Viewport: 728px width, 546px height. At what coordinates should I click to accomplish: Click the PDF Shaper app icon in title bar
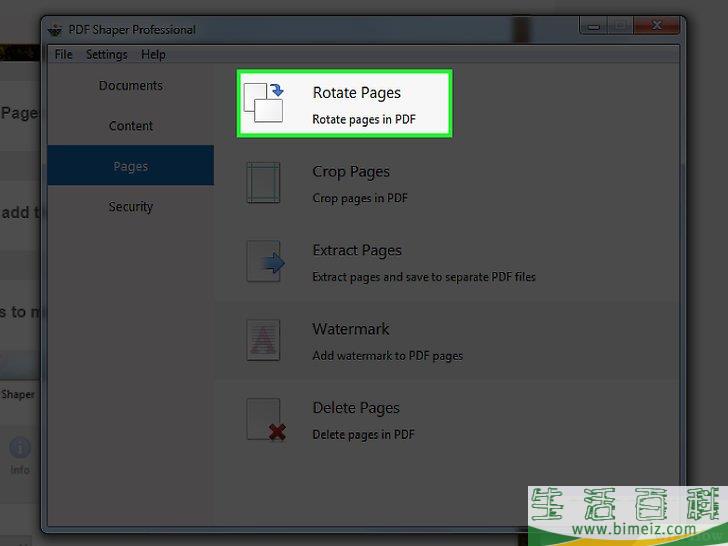(55, 30)
